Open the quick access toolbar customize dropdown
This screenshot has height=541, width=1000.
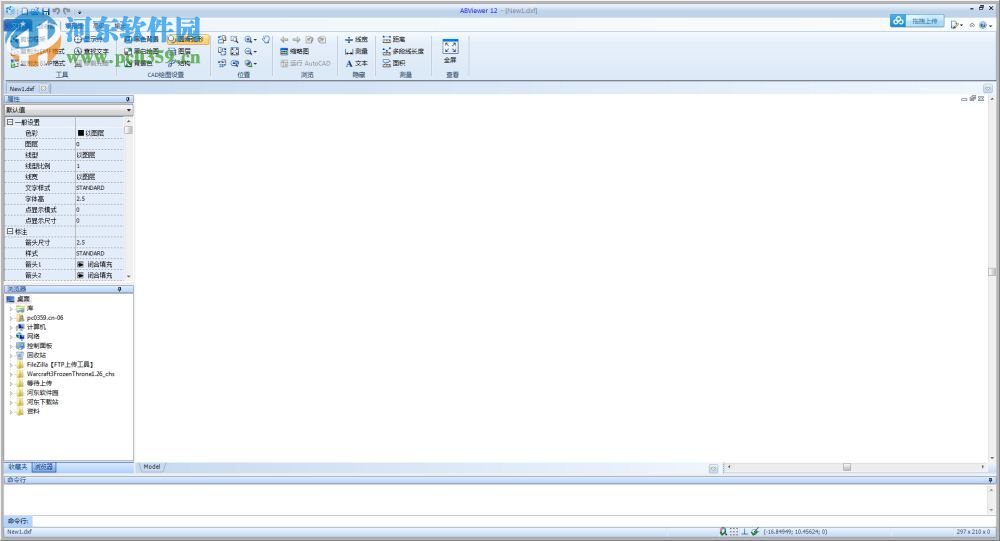(79, 12)
